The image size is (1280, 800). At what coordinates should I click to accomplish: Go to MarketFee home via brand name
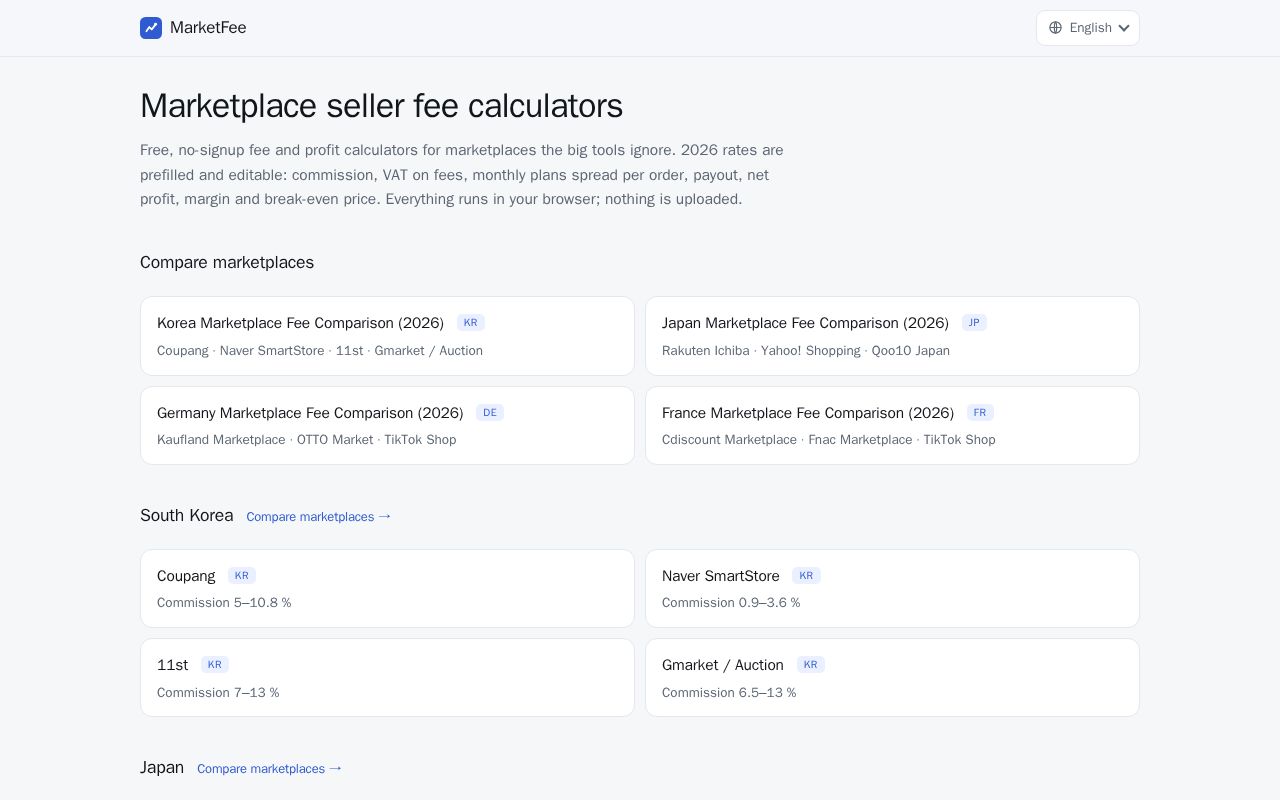coord(208,28)
